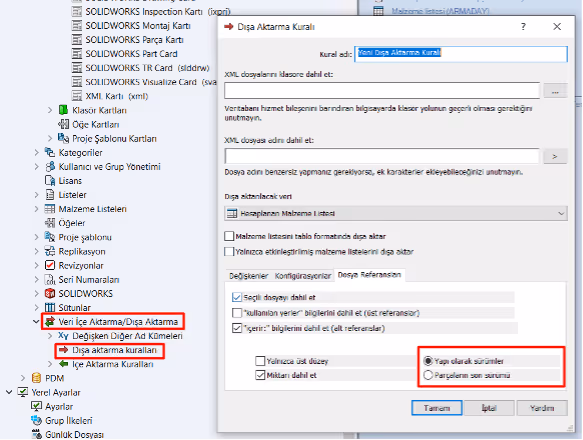Click the SOLIDWORKS Inspection Kartı card icon
Image resolution: width=583 pixels, height=440 pixels.
pyautogui.click(x=77, y=12)
